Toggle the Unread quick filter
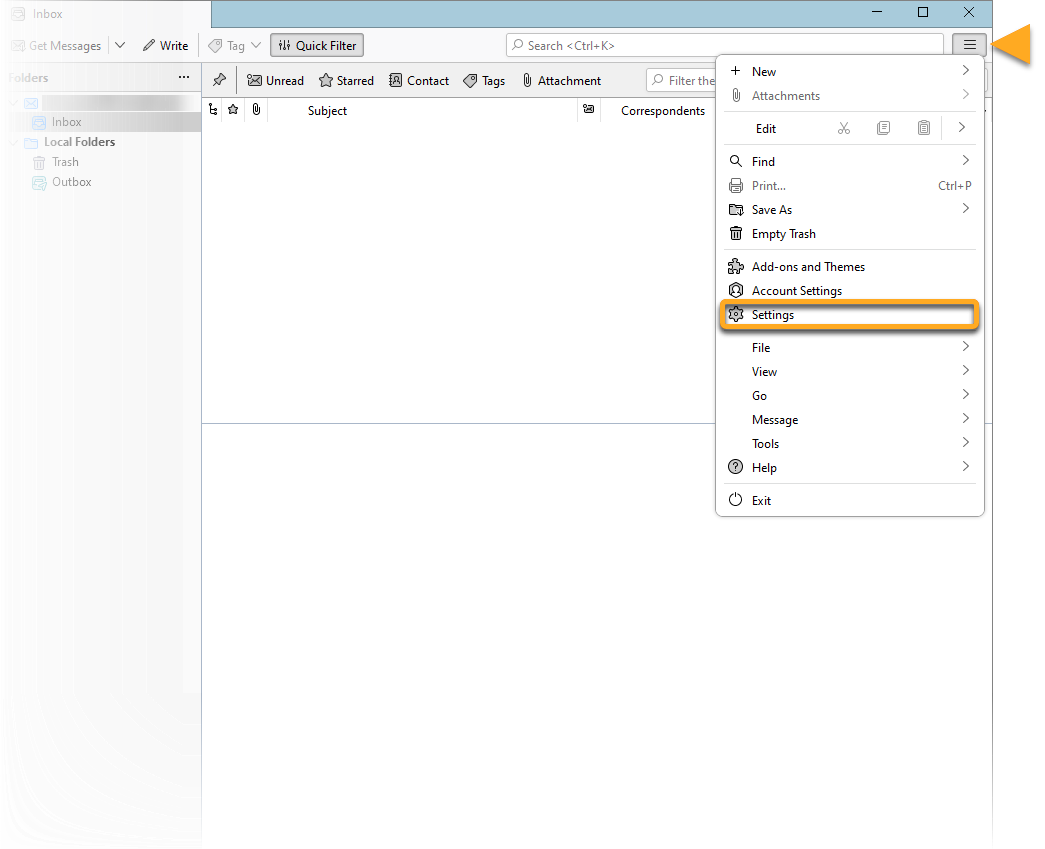 tap(275, 80)
